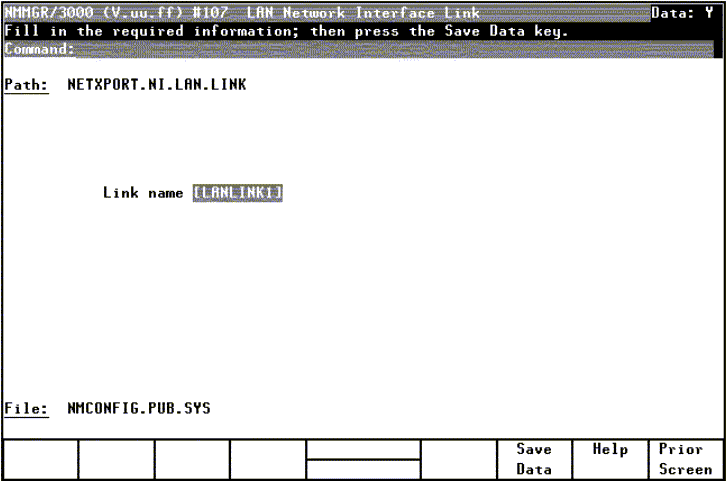Click the NMMGR/3000 screen number #107
Screen dimensions: 726x481
coord(210,13)
